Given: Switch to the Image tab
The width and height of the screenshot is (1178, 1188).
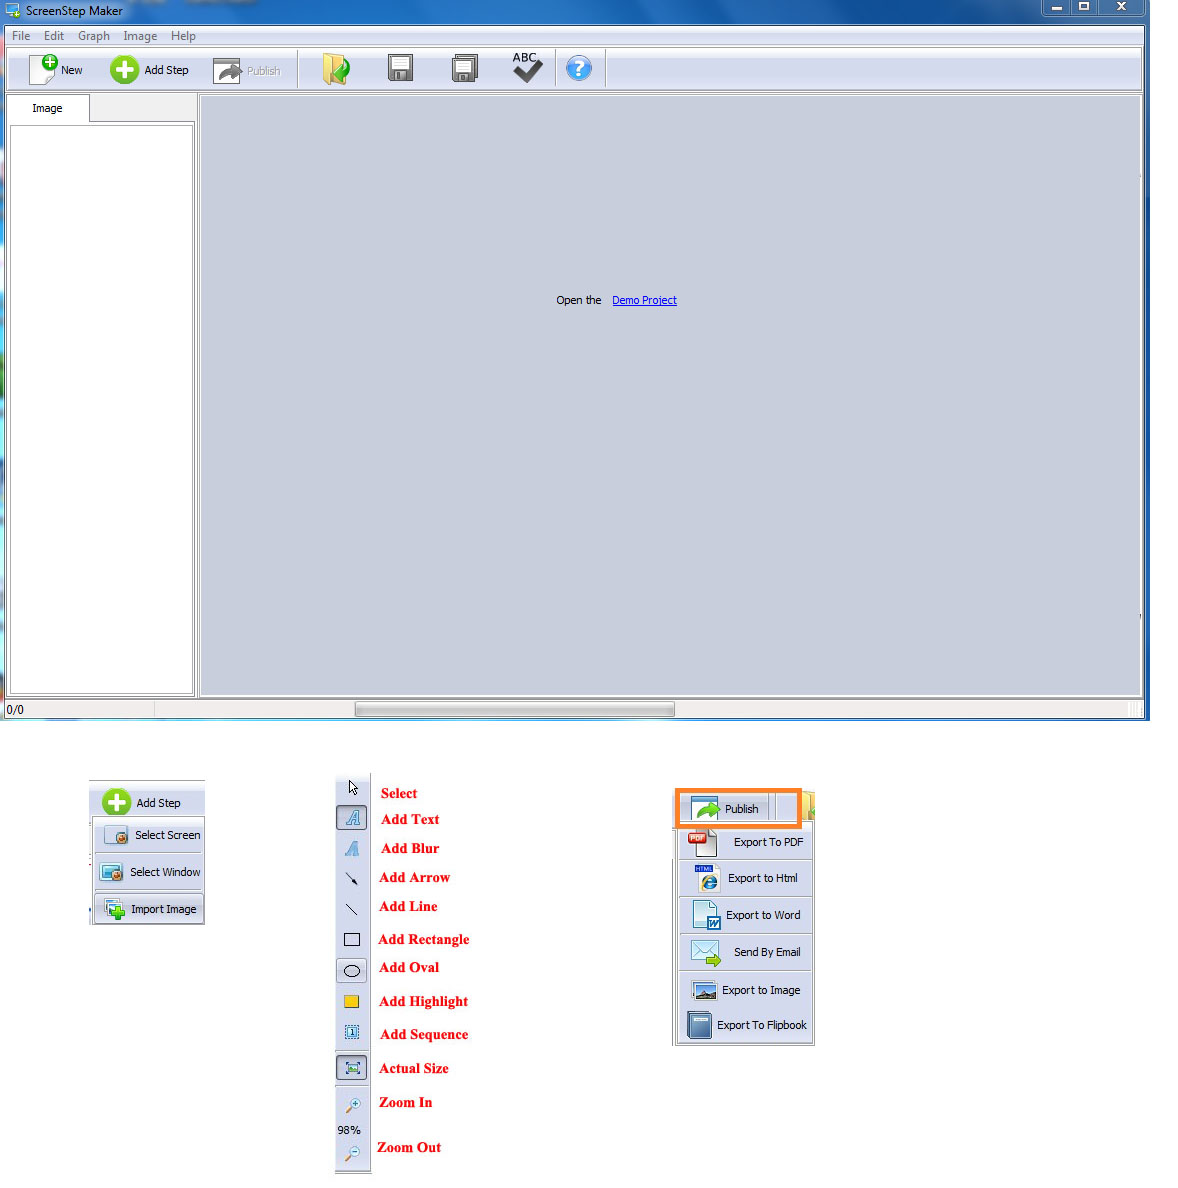Looking at the screenshot, I should pos(47,108).
